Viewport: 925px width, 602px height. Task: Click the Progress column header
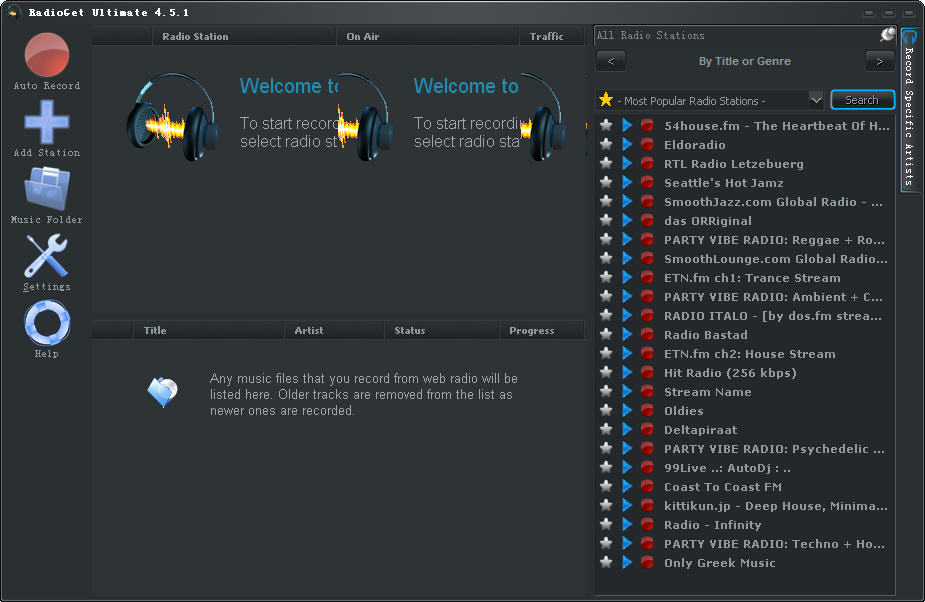tap(532, 330)
